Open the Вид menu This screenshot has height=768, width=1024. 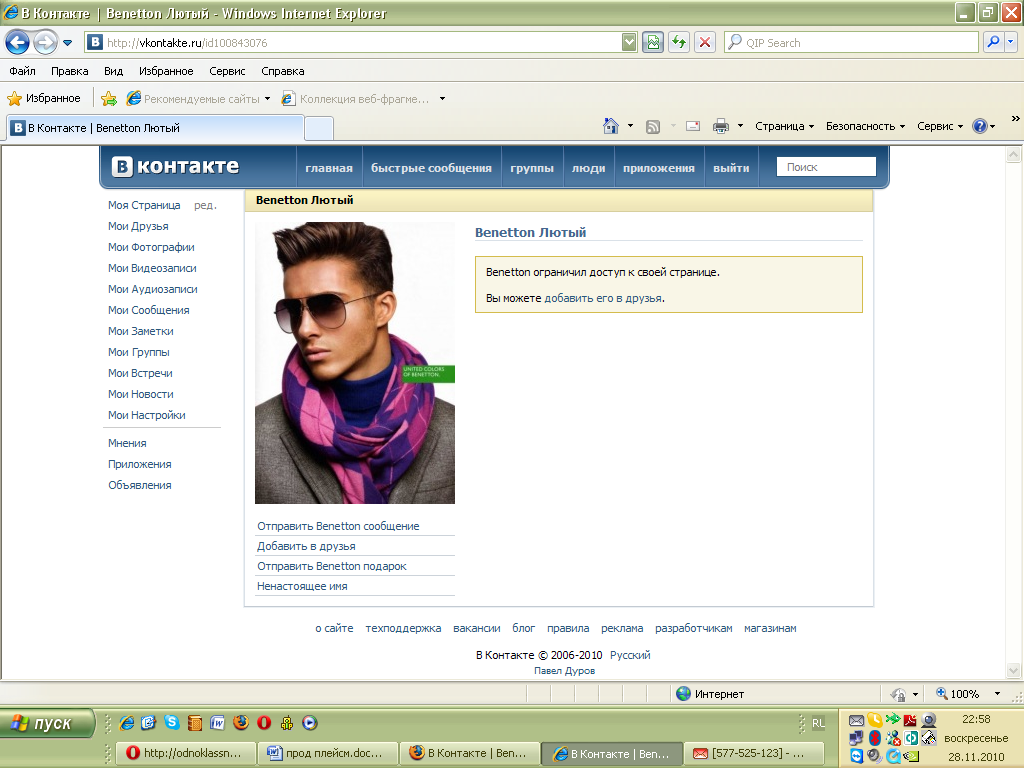click(113, 71)
